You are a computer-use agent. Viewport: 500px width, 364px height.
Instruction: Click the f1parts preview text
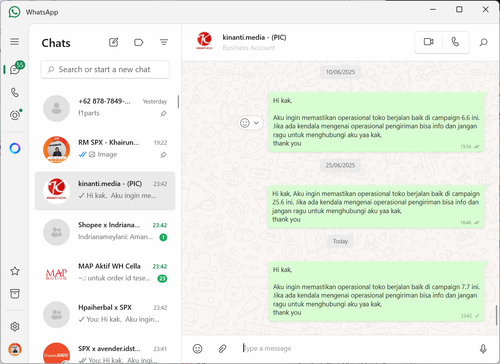[89, 113]
